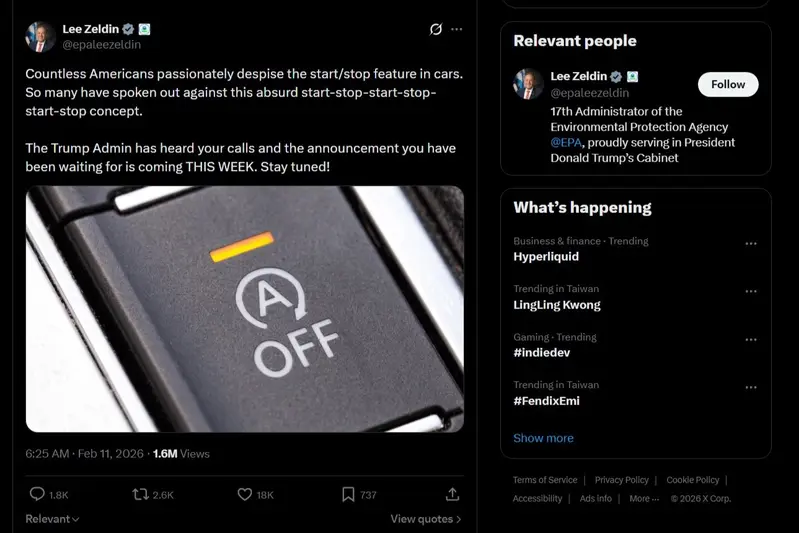Image resolution: width=799 pixels, height=533 pixels.
Task: Open more options for #indiedev trend
Action: 751,339
